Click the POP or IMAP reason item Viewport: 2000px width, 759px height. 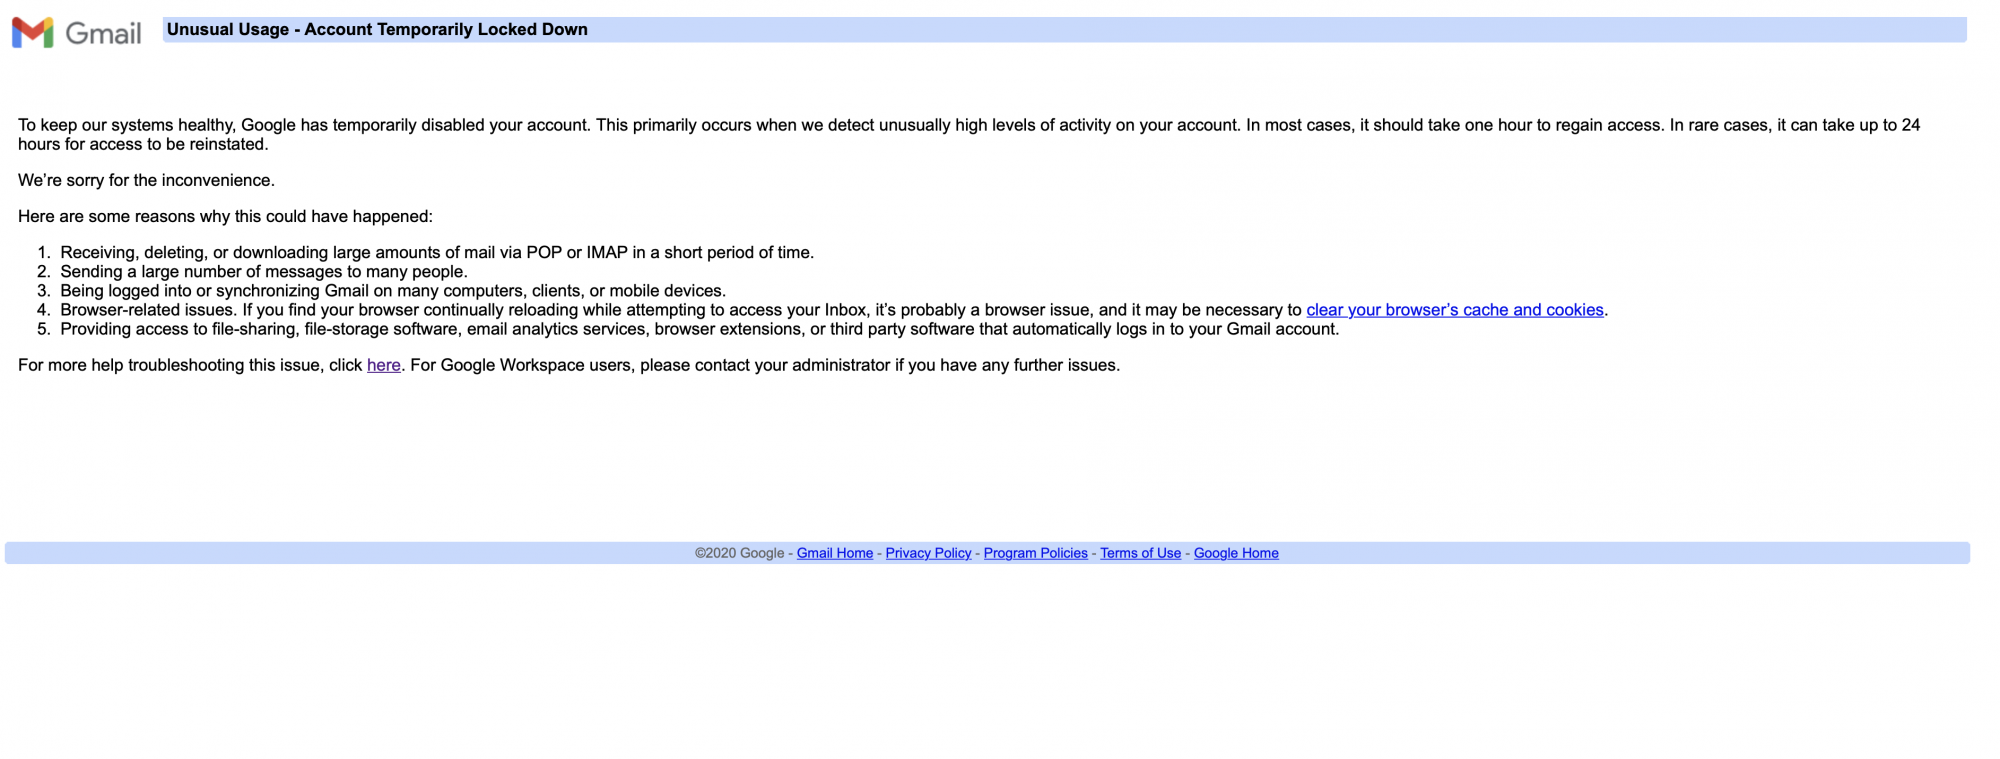[437, 252]
